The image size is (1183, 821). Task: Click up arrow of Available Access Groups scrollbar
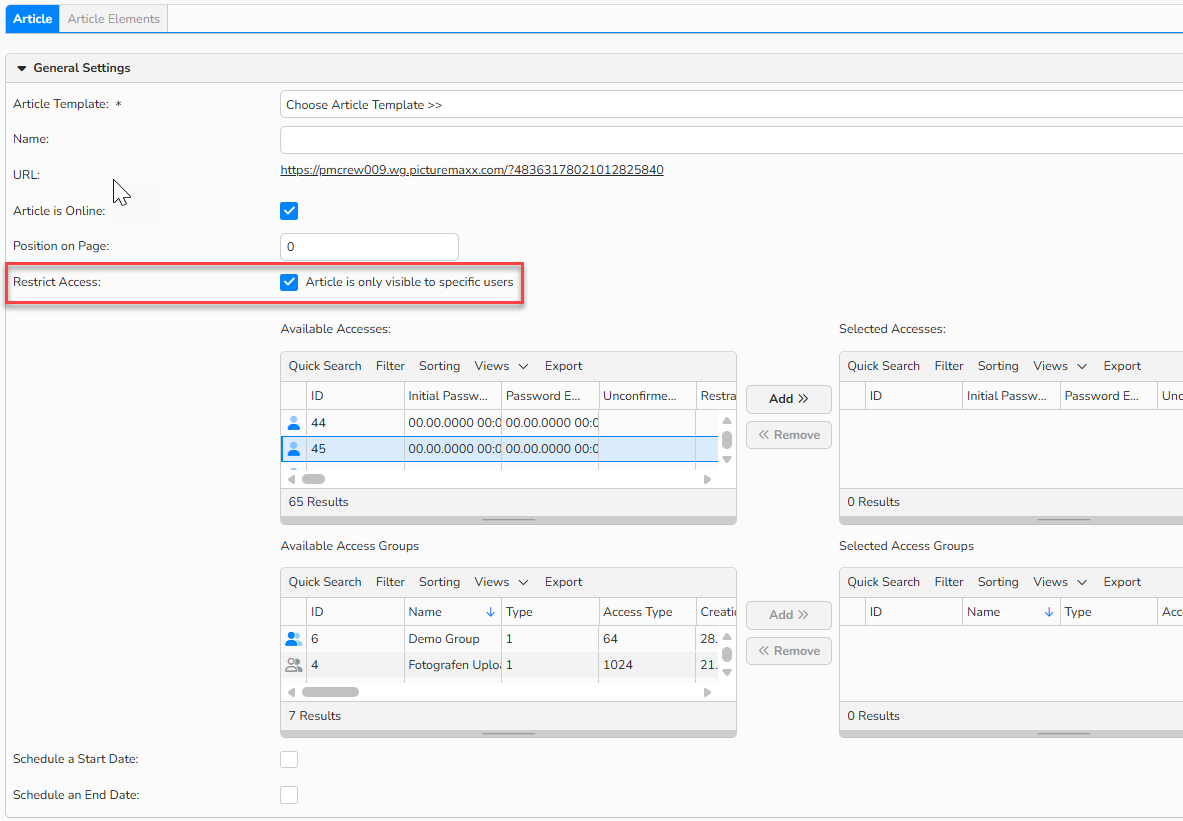(727, 637)
